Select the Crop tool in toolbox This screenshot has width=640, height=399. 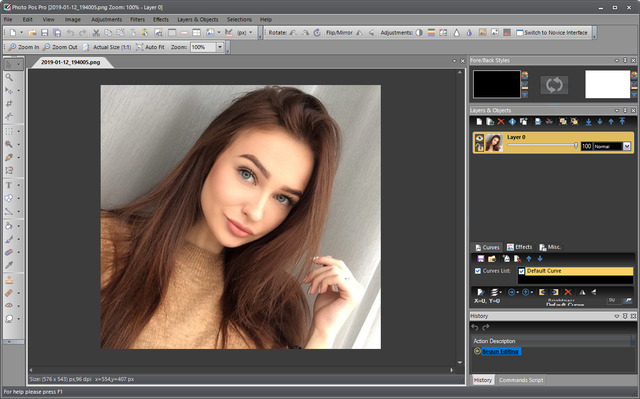(9, 104)
